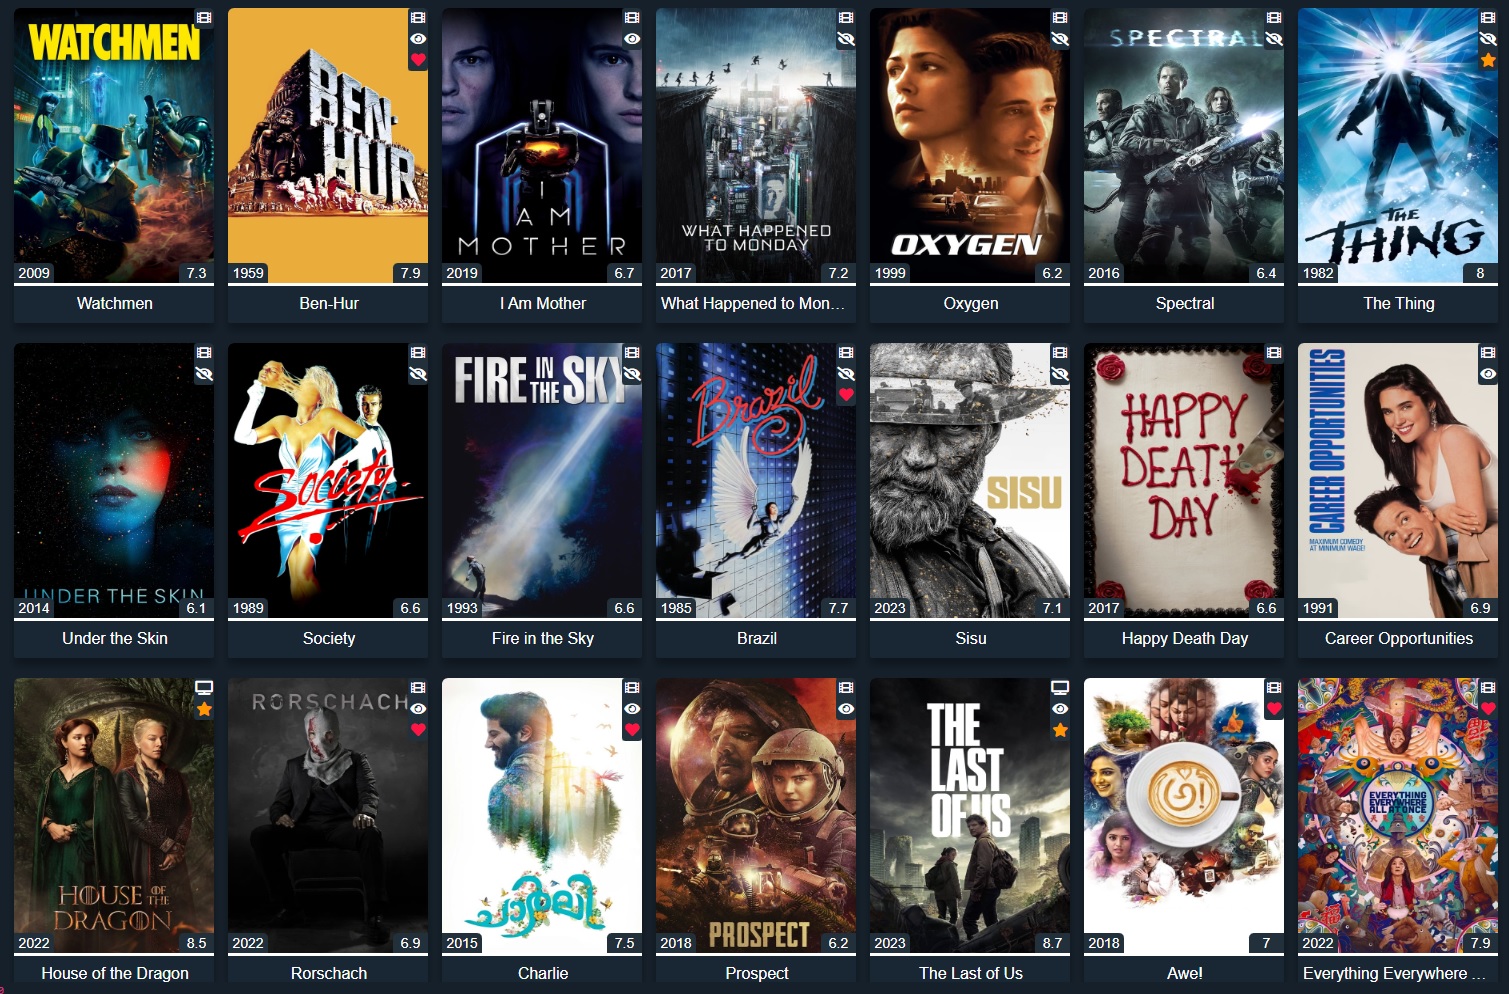Toggle the watched eye on Career Opportunities
The width and height of the screenshot is (1509, 994).
click(1488, 374)
